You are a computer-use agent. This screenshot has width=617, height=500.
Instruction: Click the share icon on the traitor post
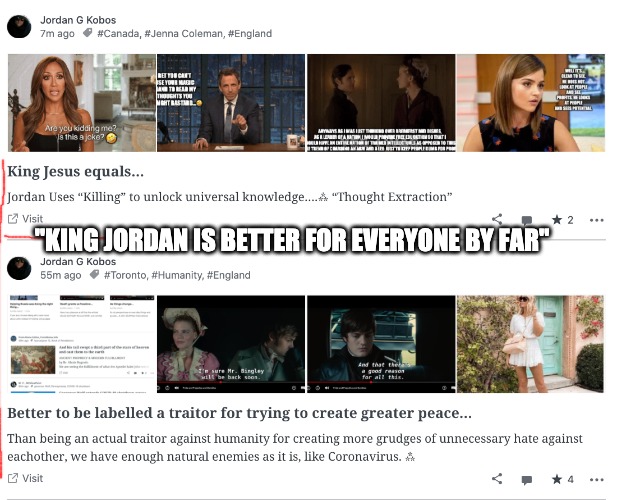[x=497, y=479]
